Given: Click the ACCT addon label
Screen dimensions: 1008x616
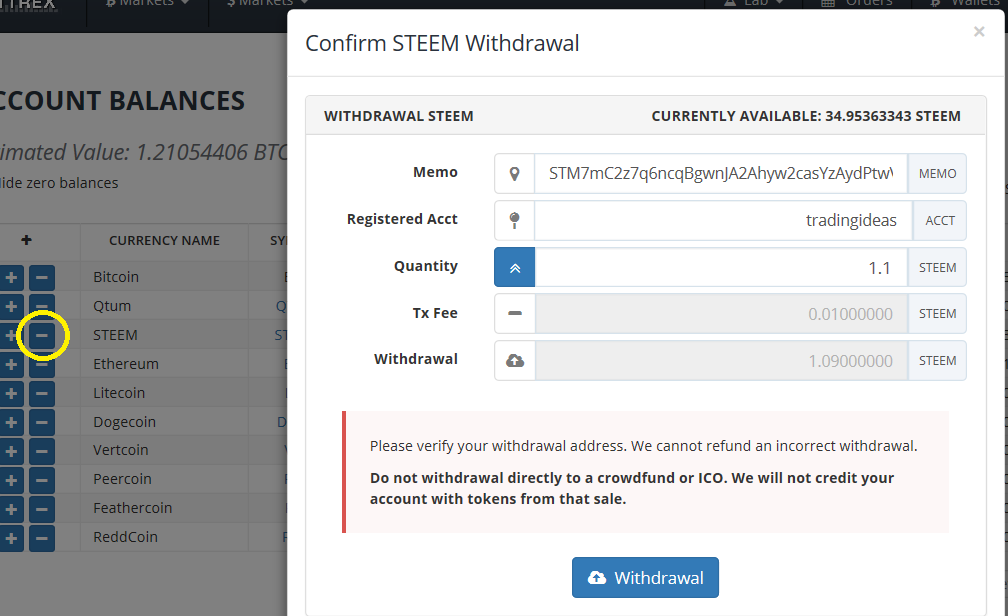Looking at the screenshot, I should (x=940, y=221).
